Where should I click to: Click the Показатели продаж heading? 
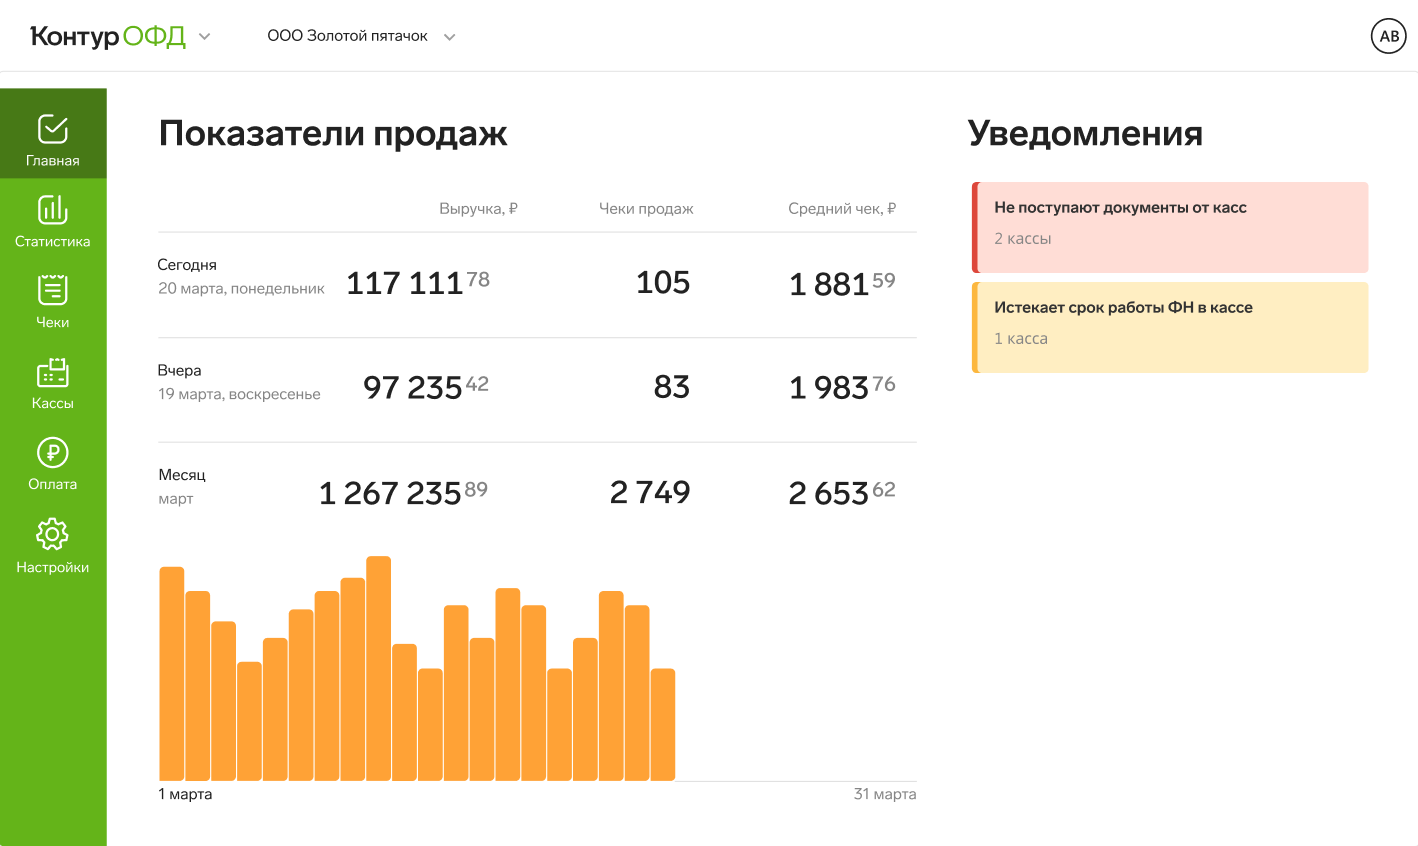[x=333, y=134]
